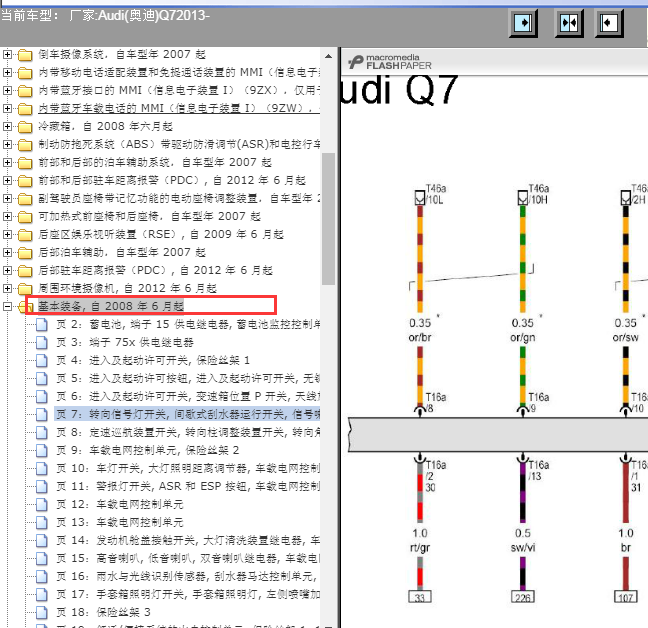648x628 pixels.
Task: Click 当前车型 Audi Q7 2013 header text
Action: (105, 16)
